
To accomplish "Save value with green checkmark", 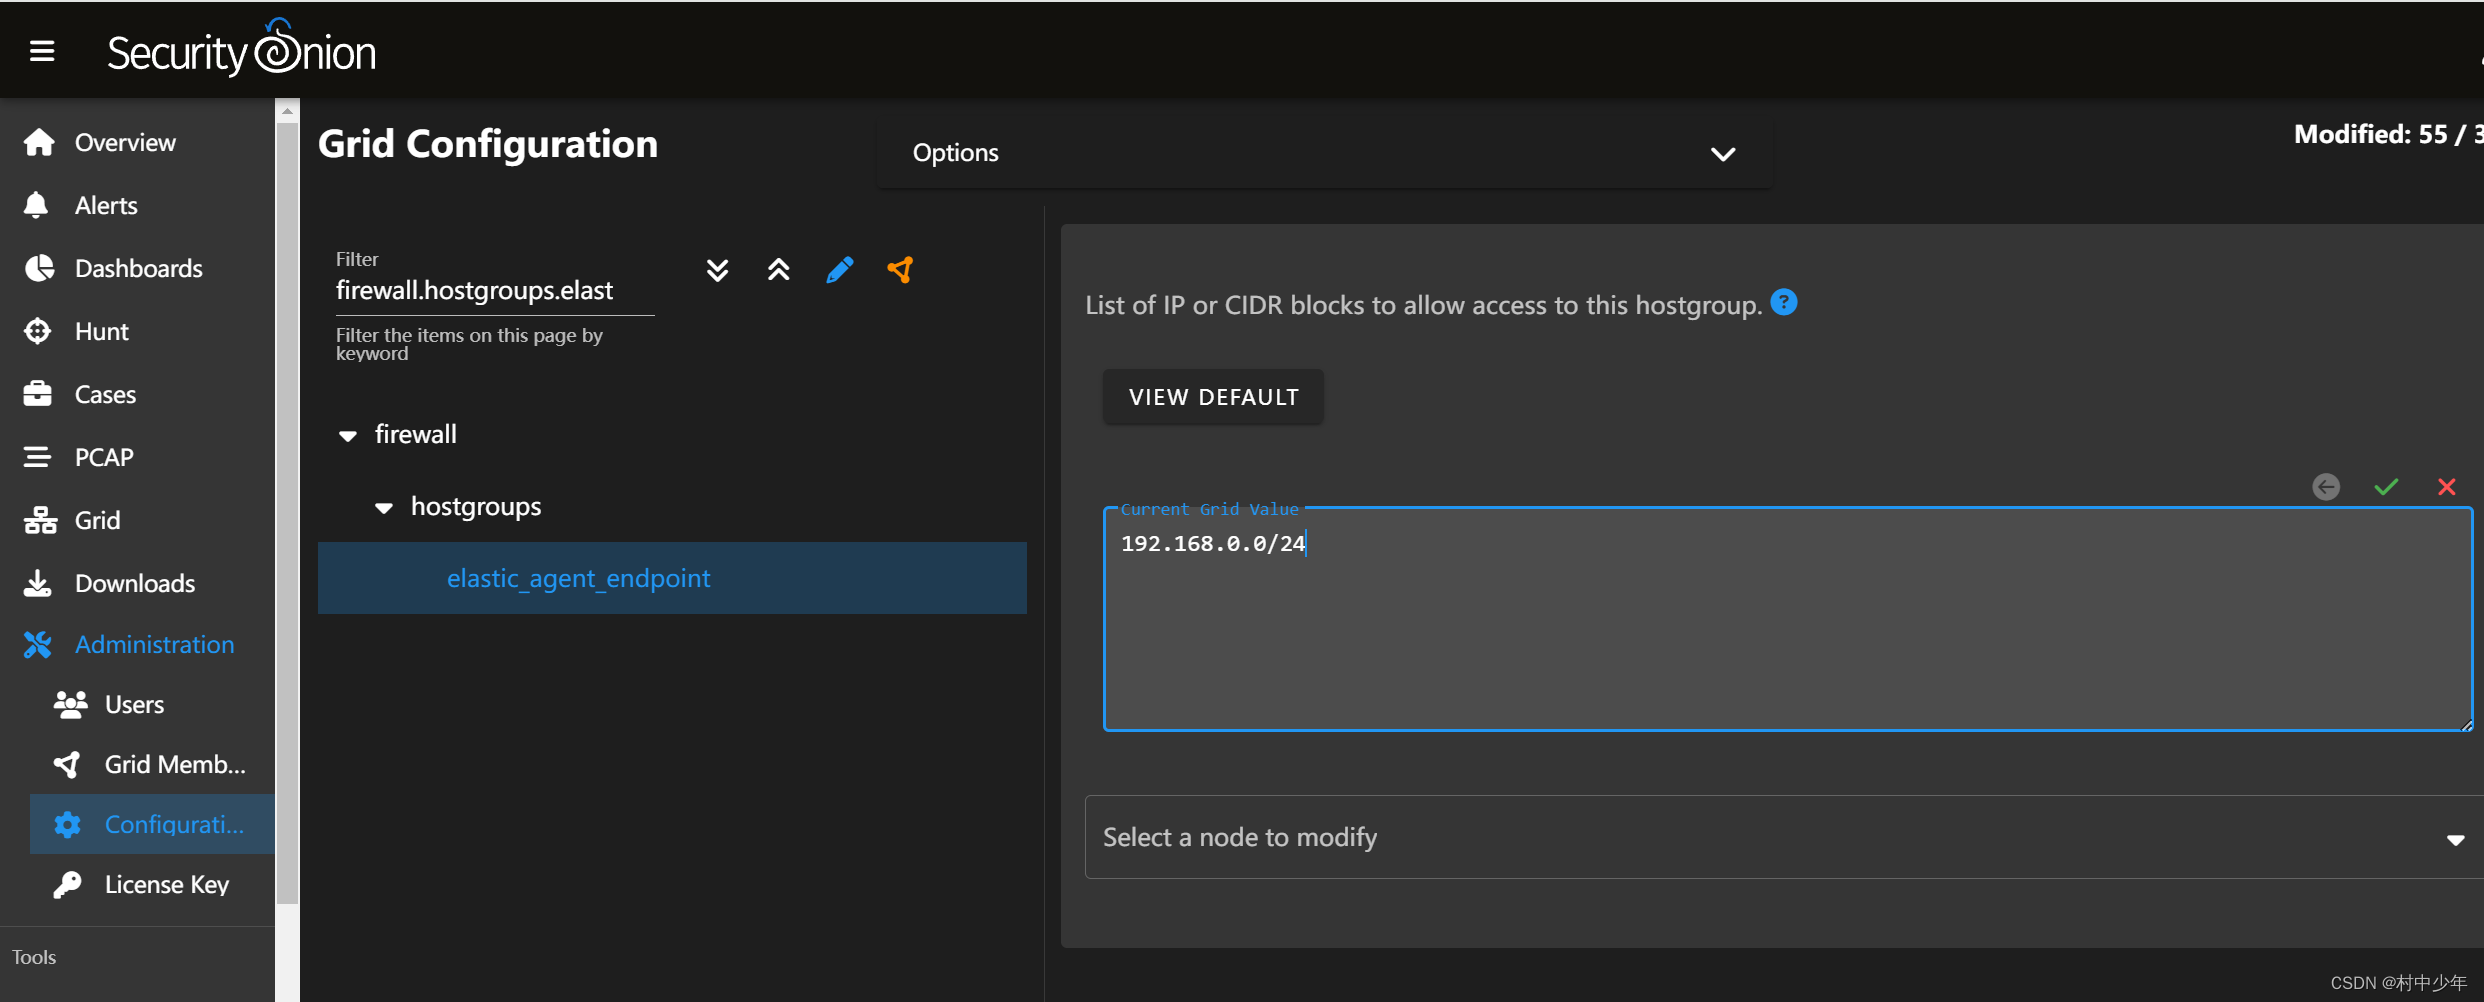I will click(2387, 487).
